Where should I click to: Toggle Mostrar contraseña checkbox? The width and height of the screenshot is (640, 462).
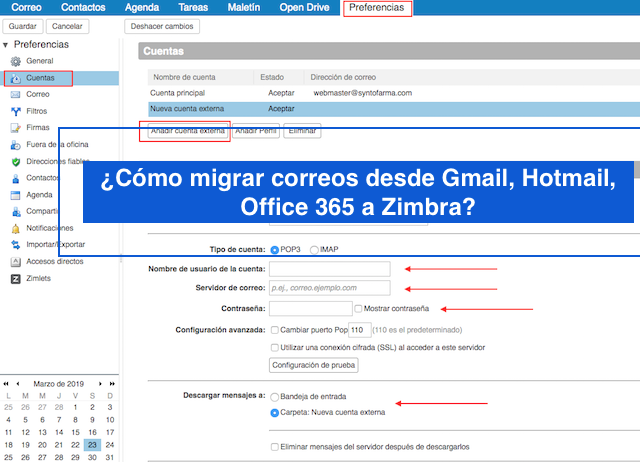click(358, 309)
